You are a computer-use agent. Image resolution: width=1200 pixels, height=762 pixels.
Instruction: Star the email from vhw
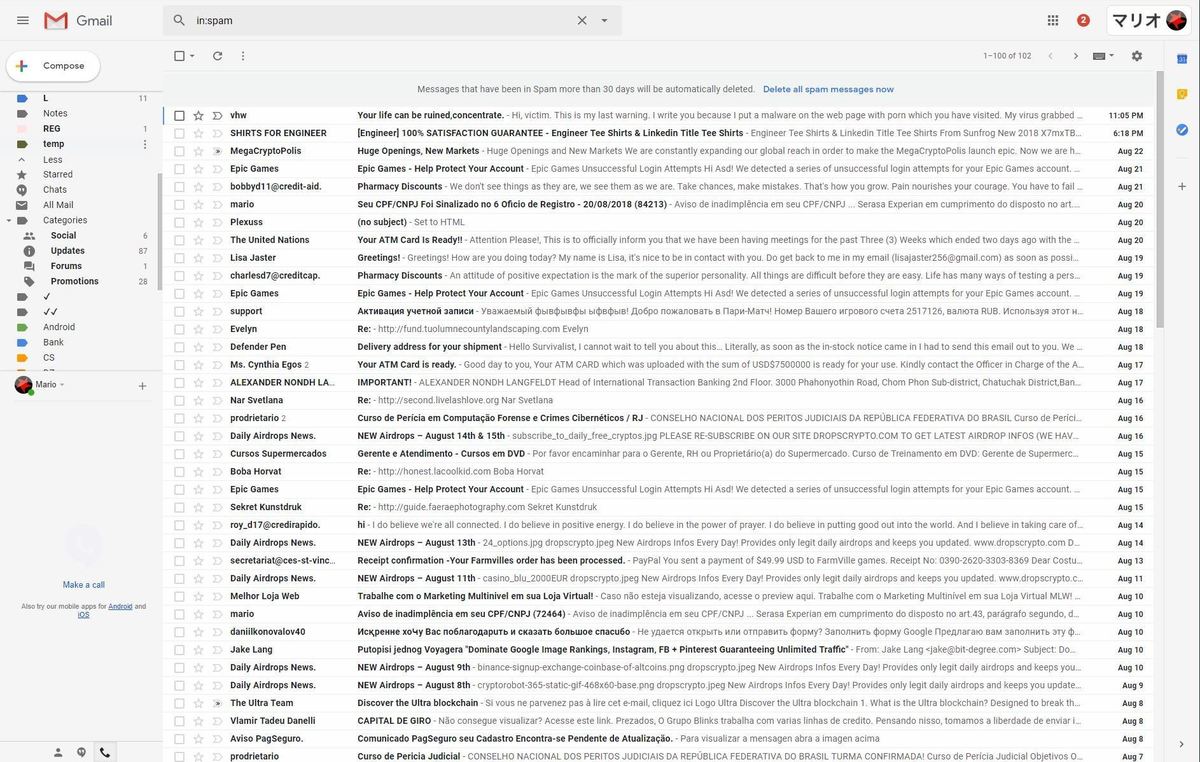tap(198, 115)
